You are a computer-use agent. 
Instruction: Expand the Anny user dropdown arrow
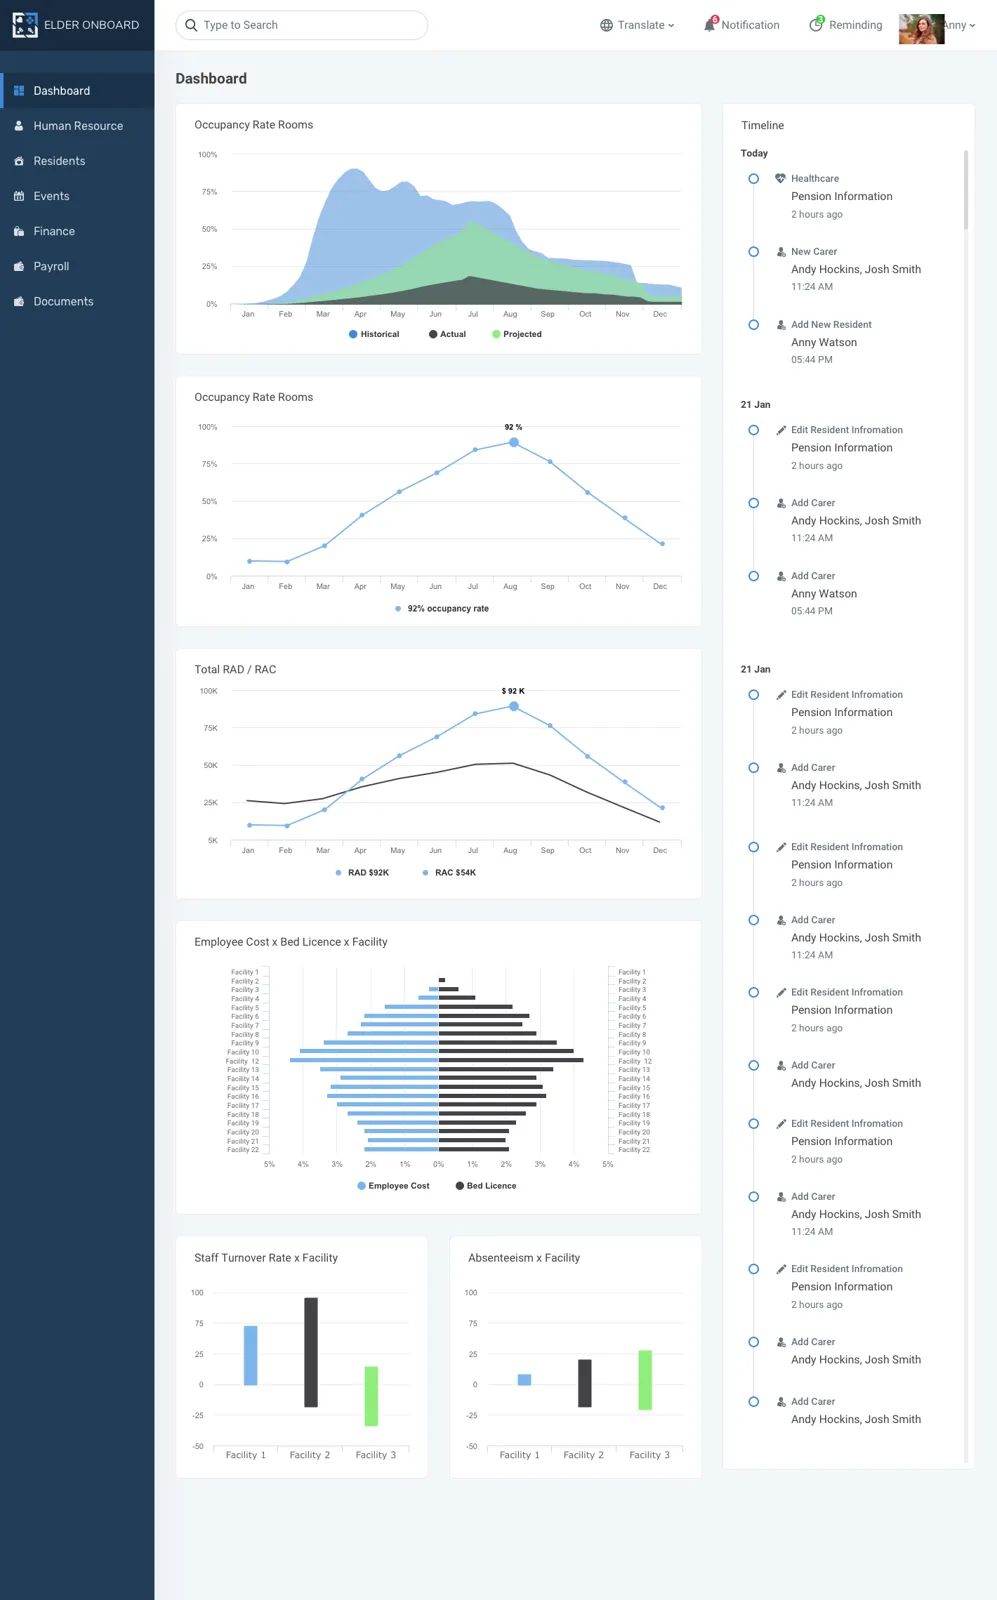click(x=972, y=26)
